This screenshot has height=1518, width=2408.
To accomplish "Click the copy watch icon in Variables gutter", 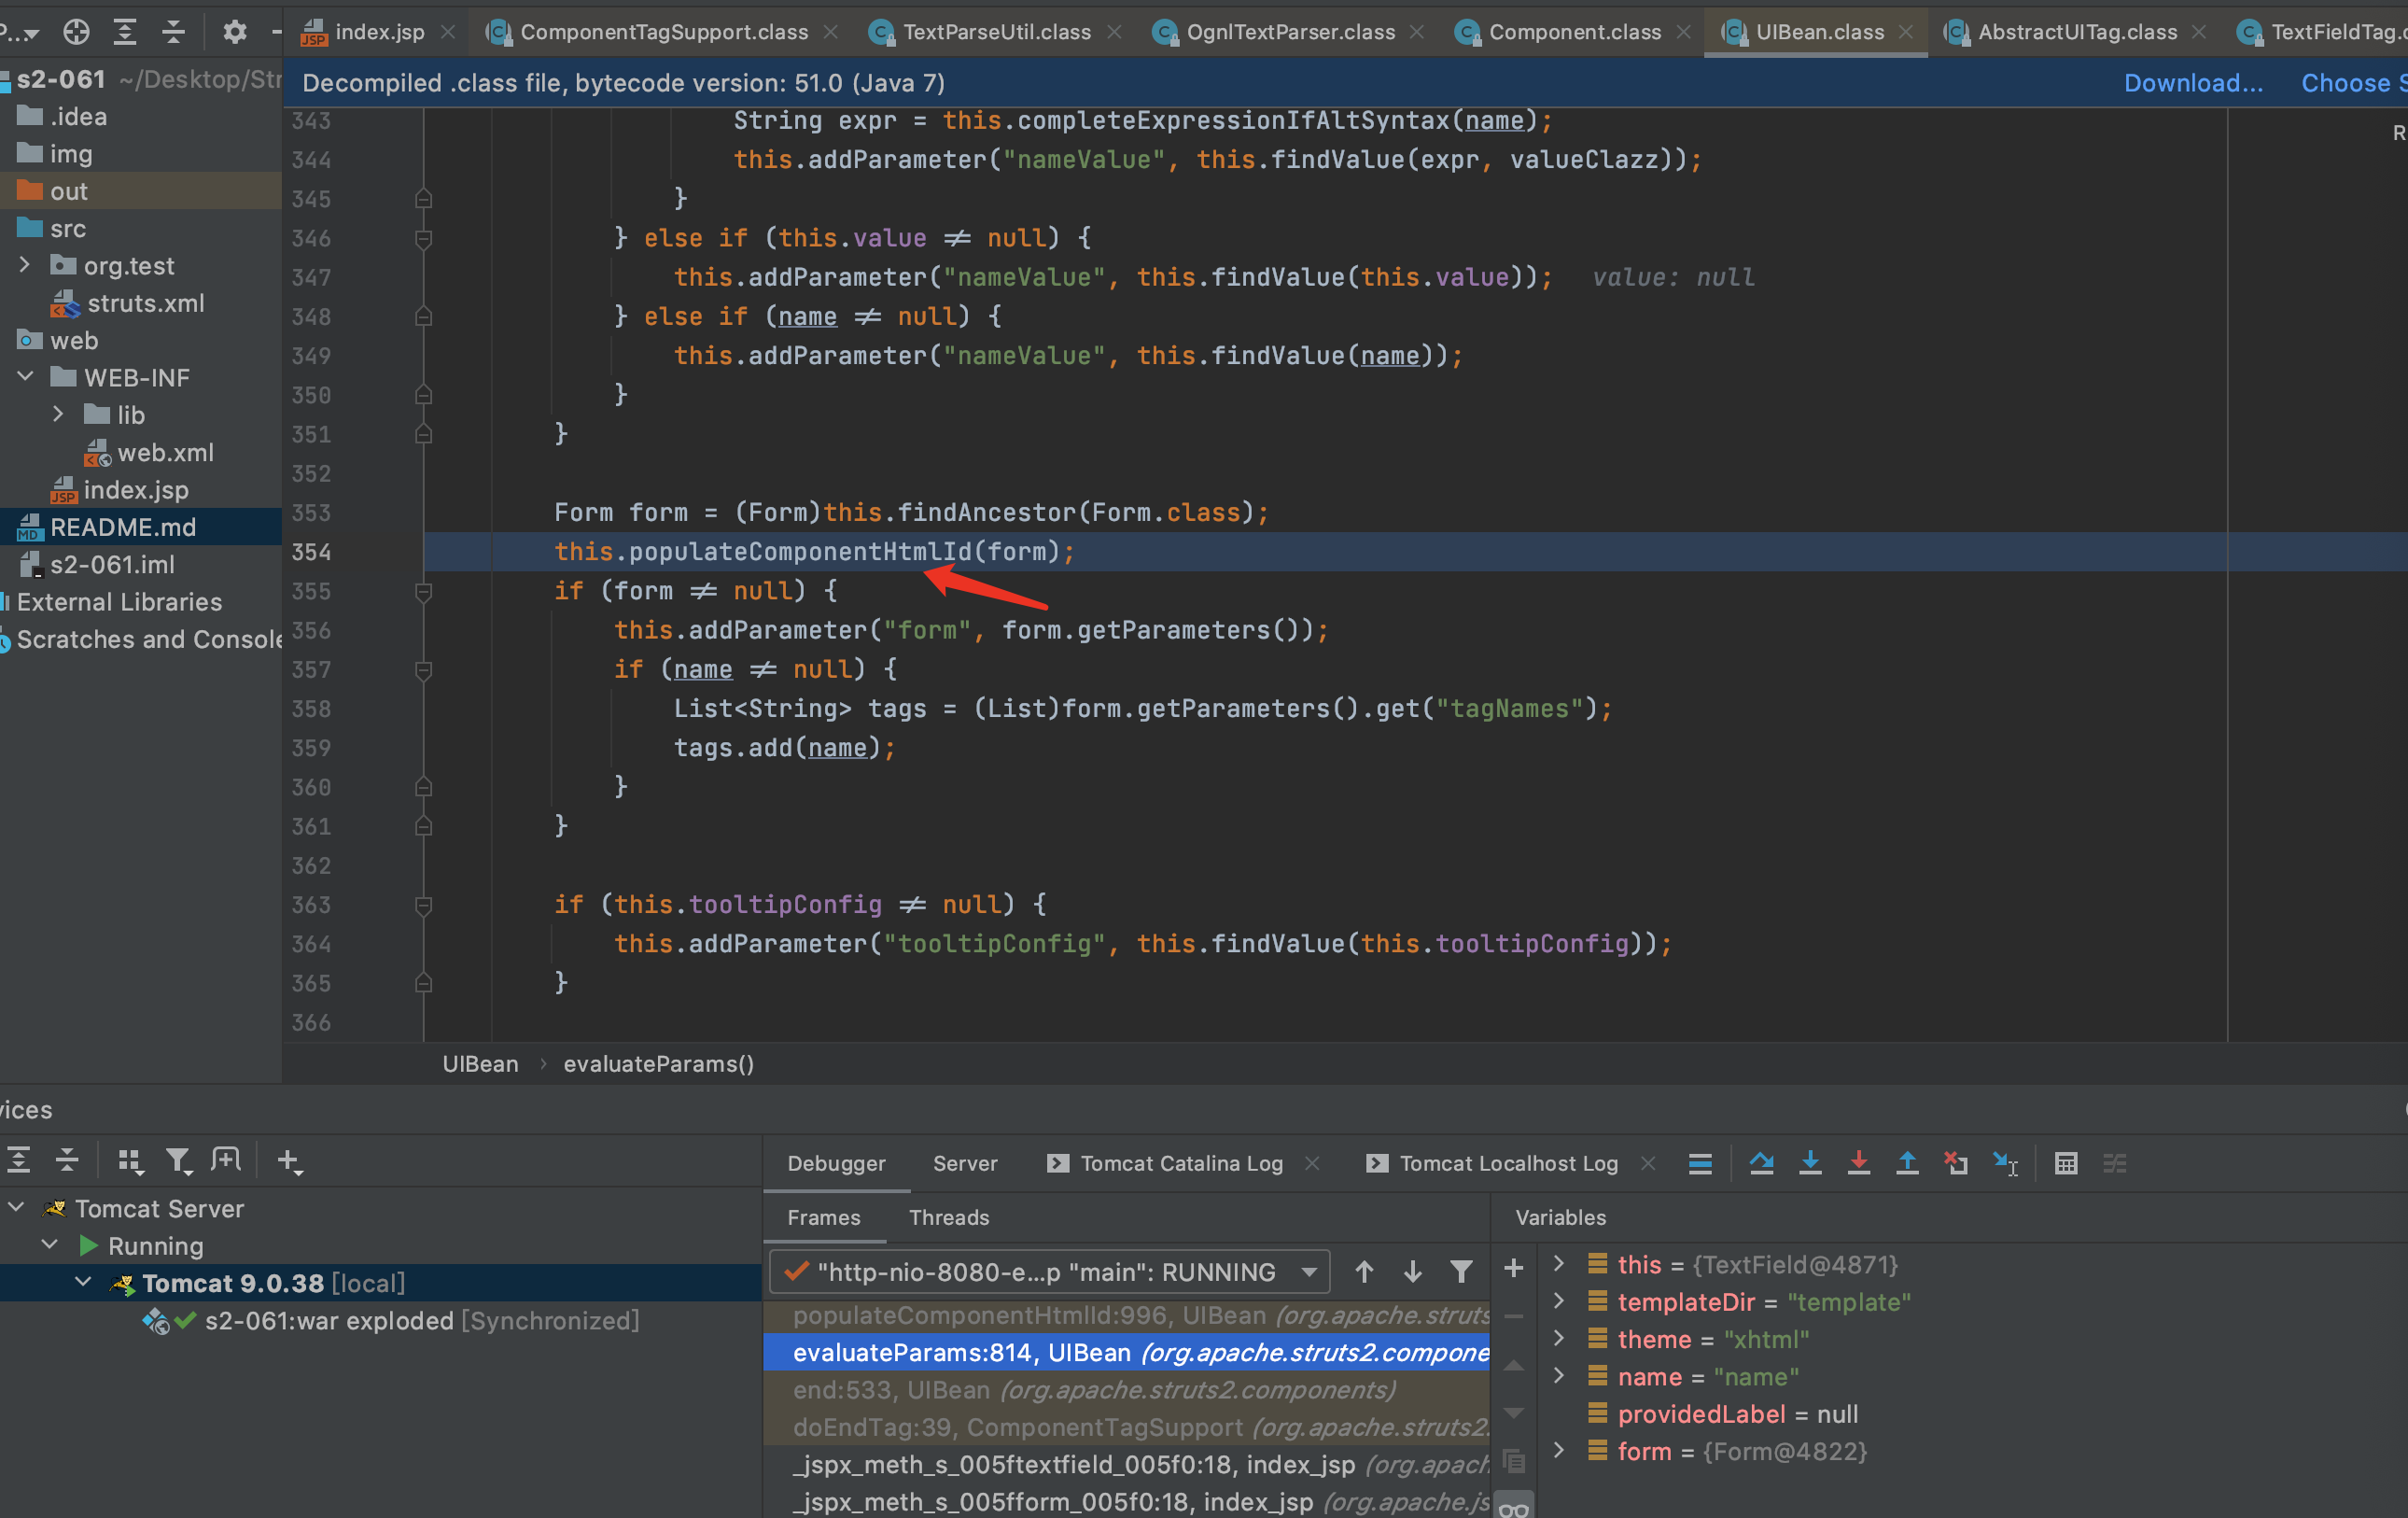I will [1514, 1461].
